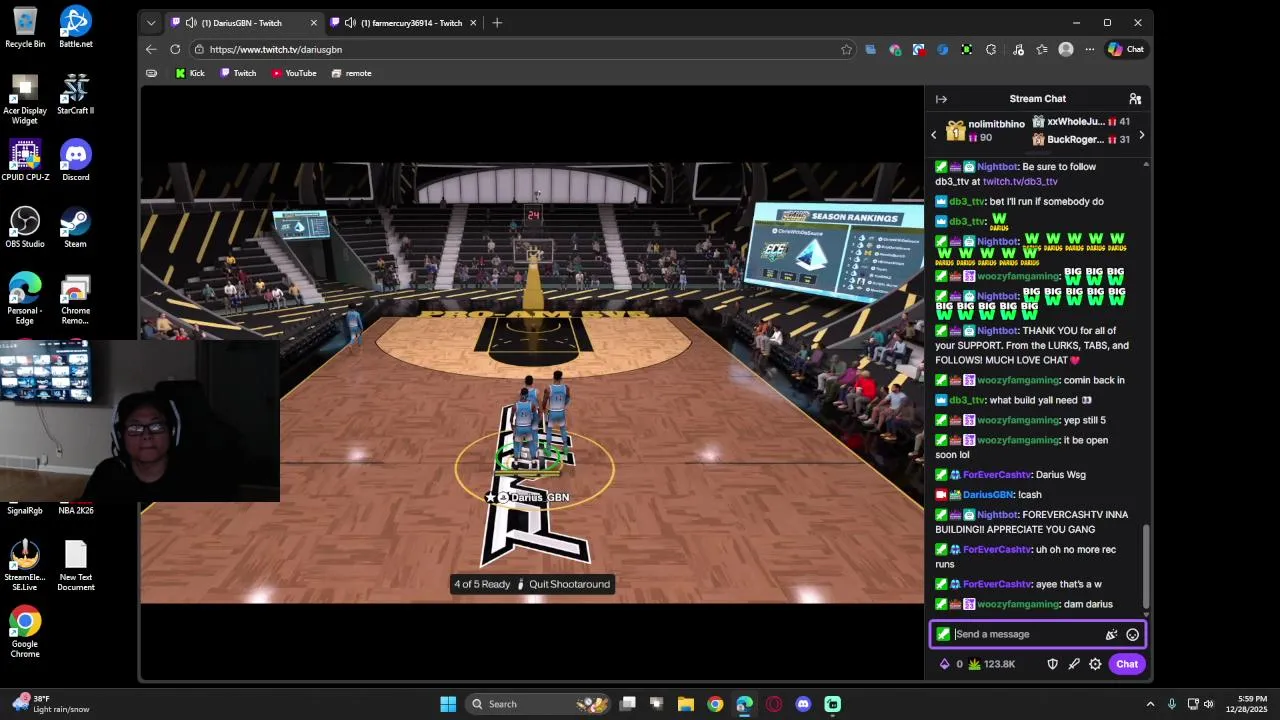Click the chat scrollbar thumb
The image size is (1280, 720).
point(1146,566)
